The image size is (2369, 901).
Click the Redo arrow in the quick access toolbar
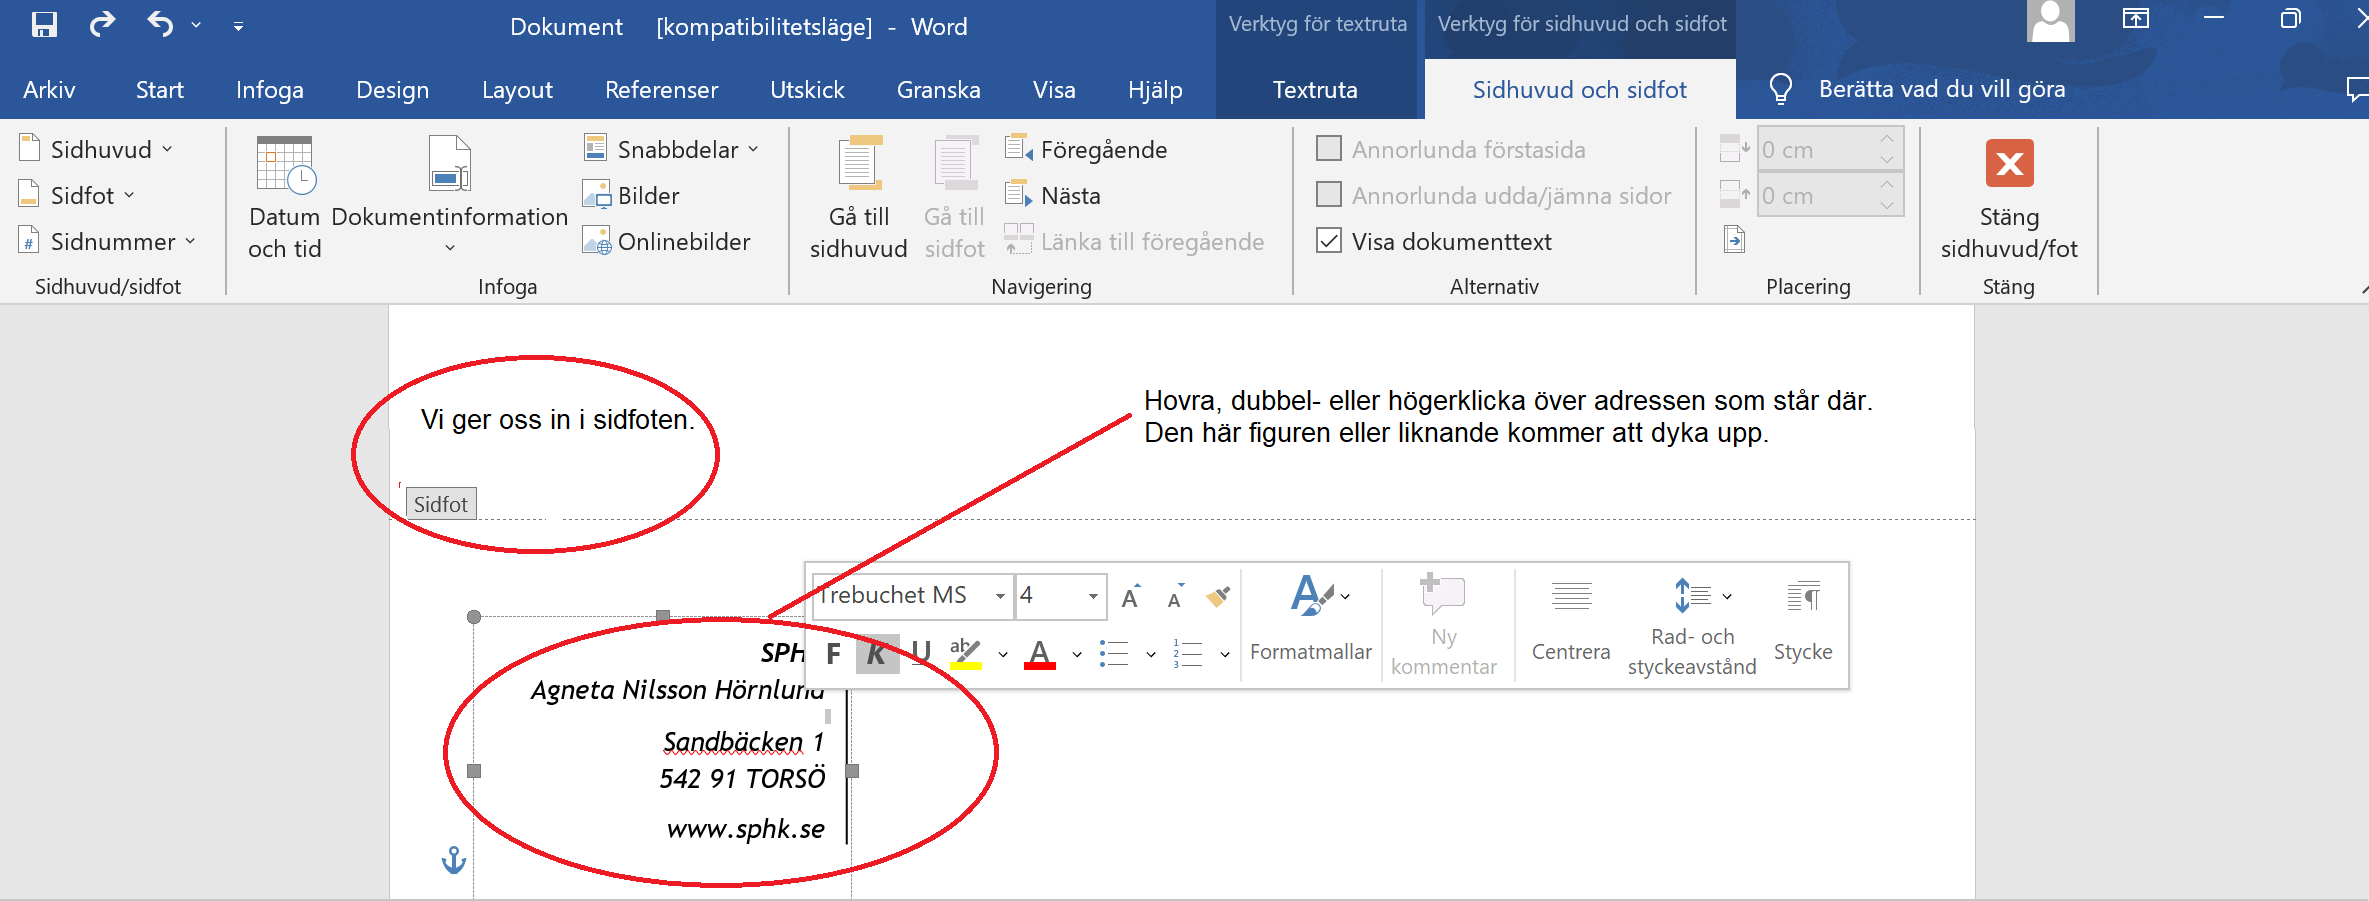(x=102, y=24)
